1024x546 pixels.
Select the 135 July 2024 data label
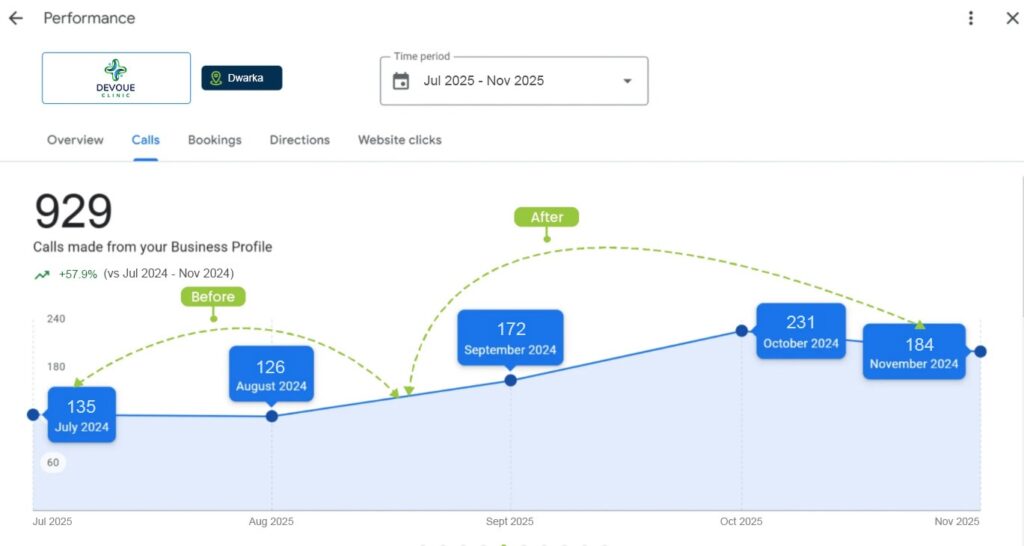click(x=82, y=415)
